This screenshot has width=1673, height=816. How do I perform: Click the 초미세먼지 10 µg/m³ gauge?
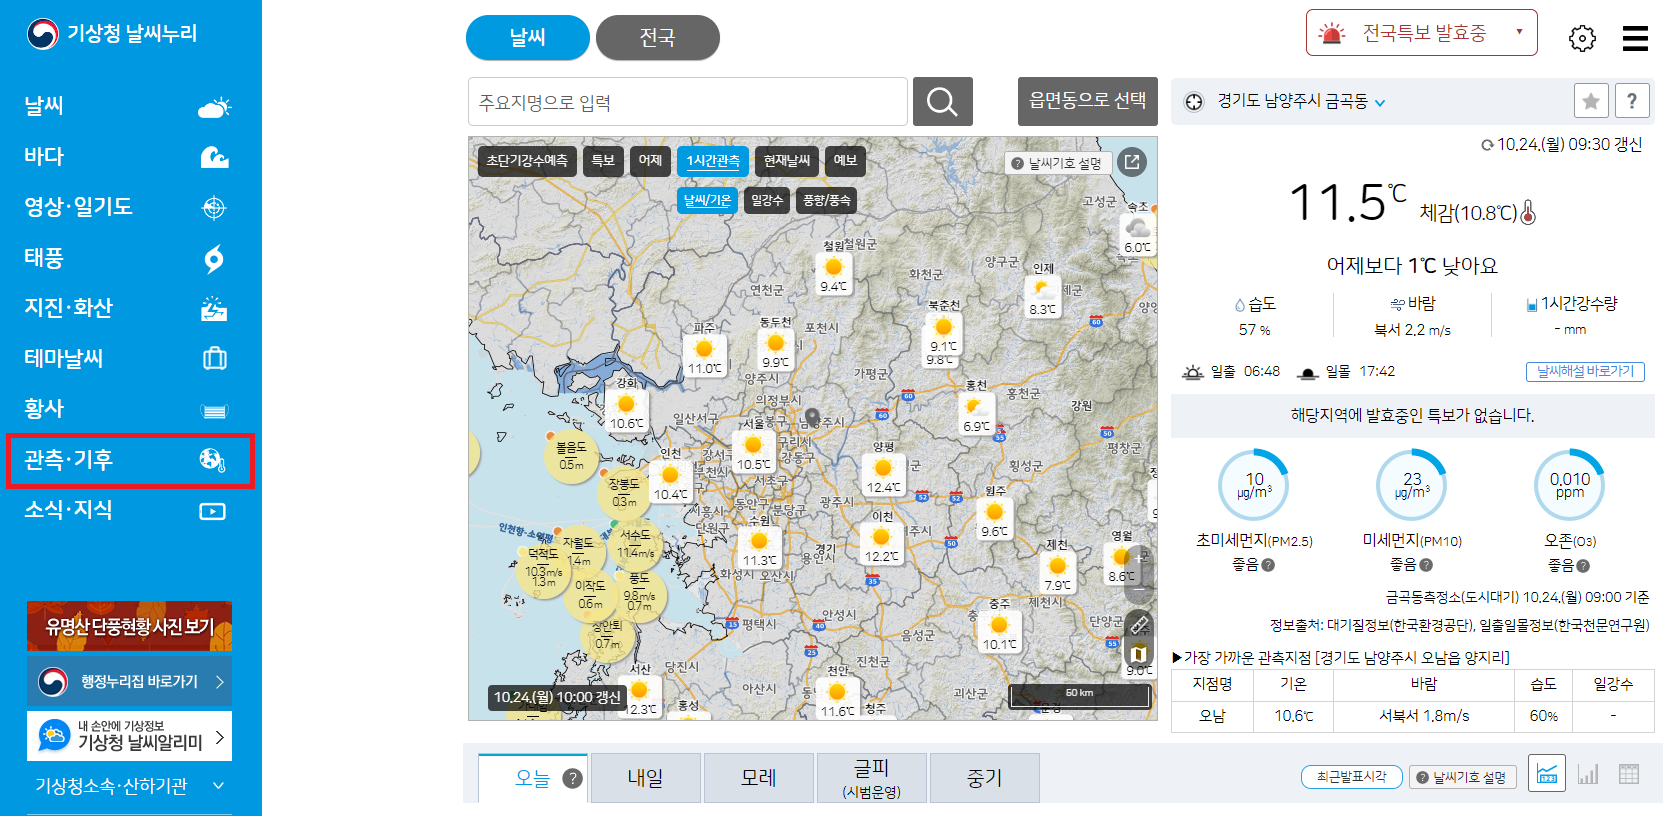pos(1254,485)
